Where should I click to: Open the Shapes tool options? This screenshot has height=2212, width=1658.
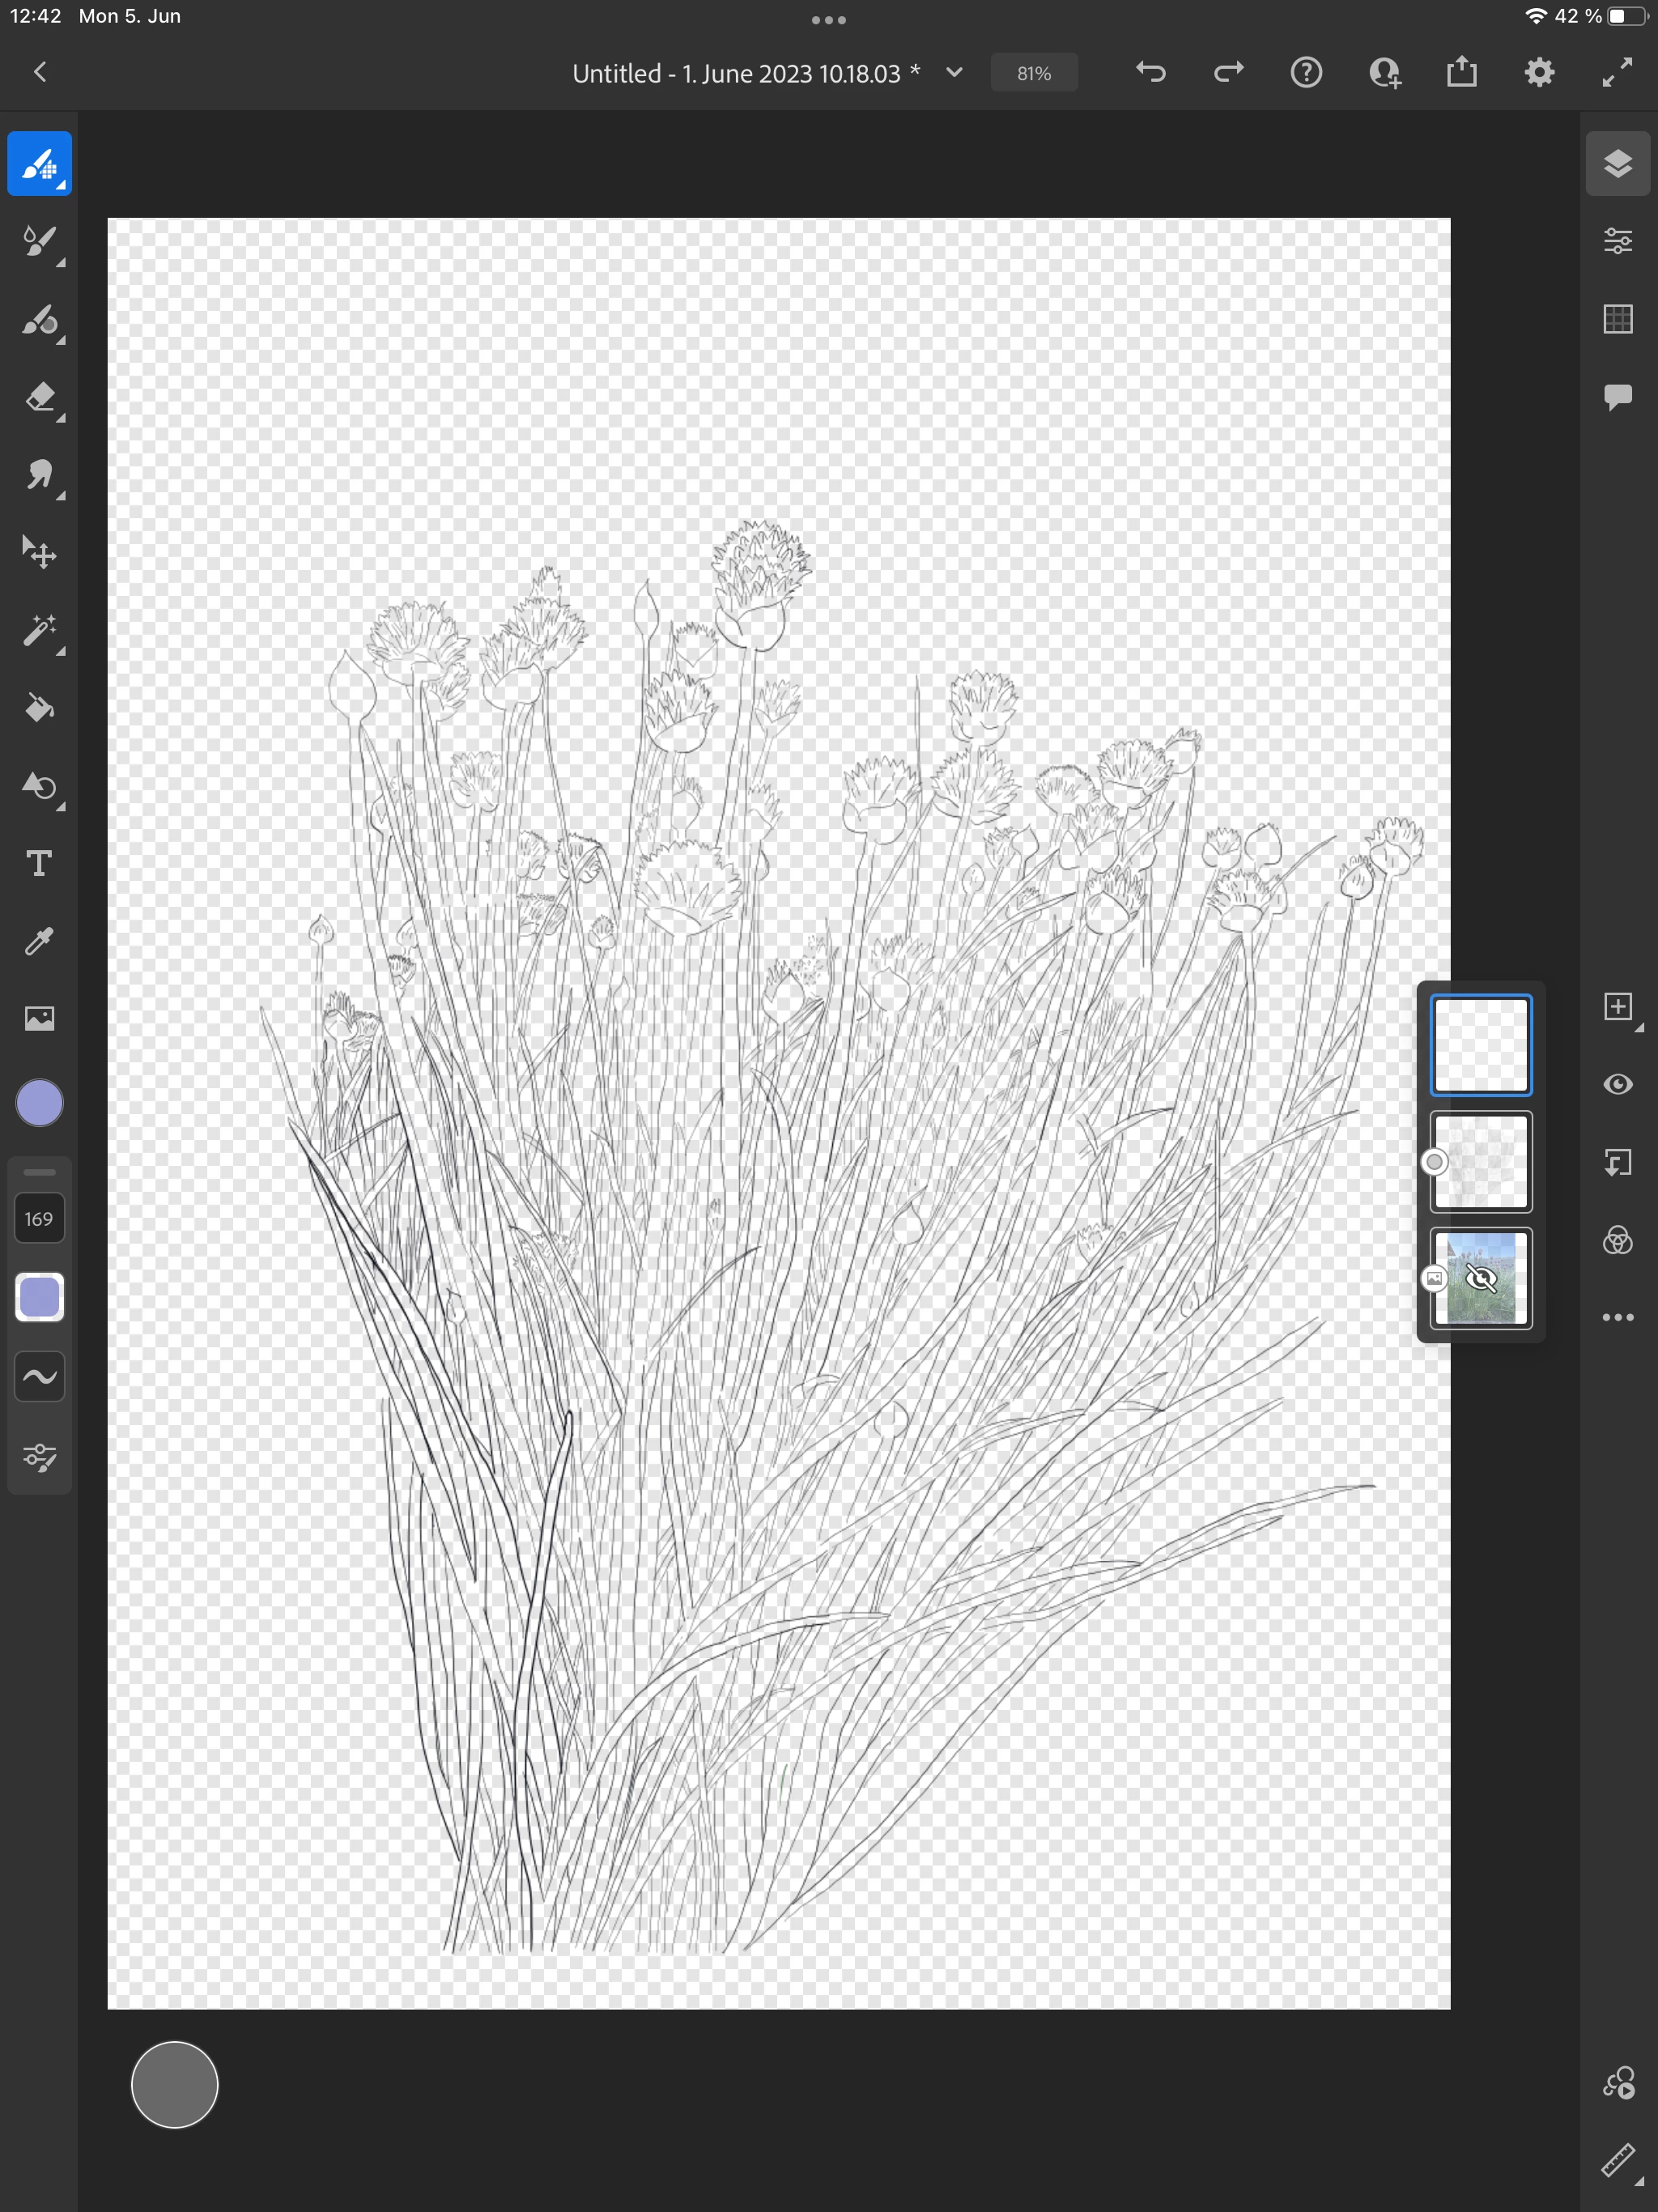40,786
